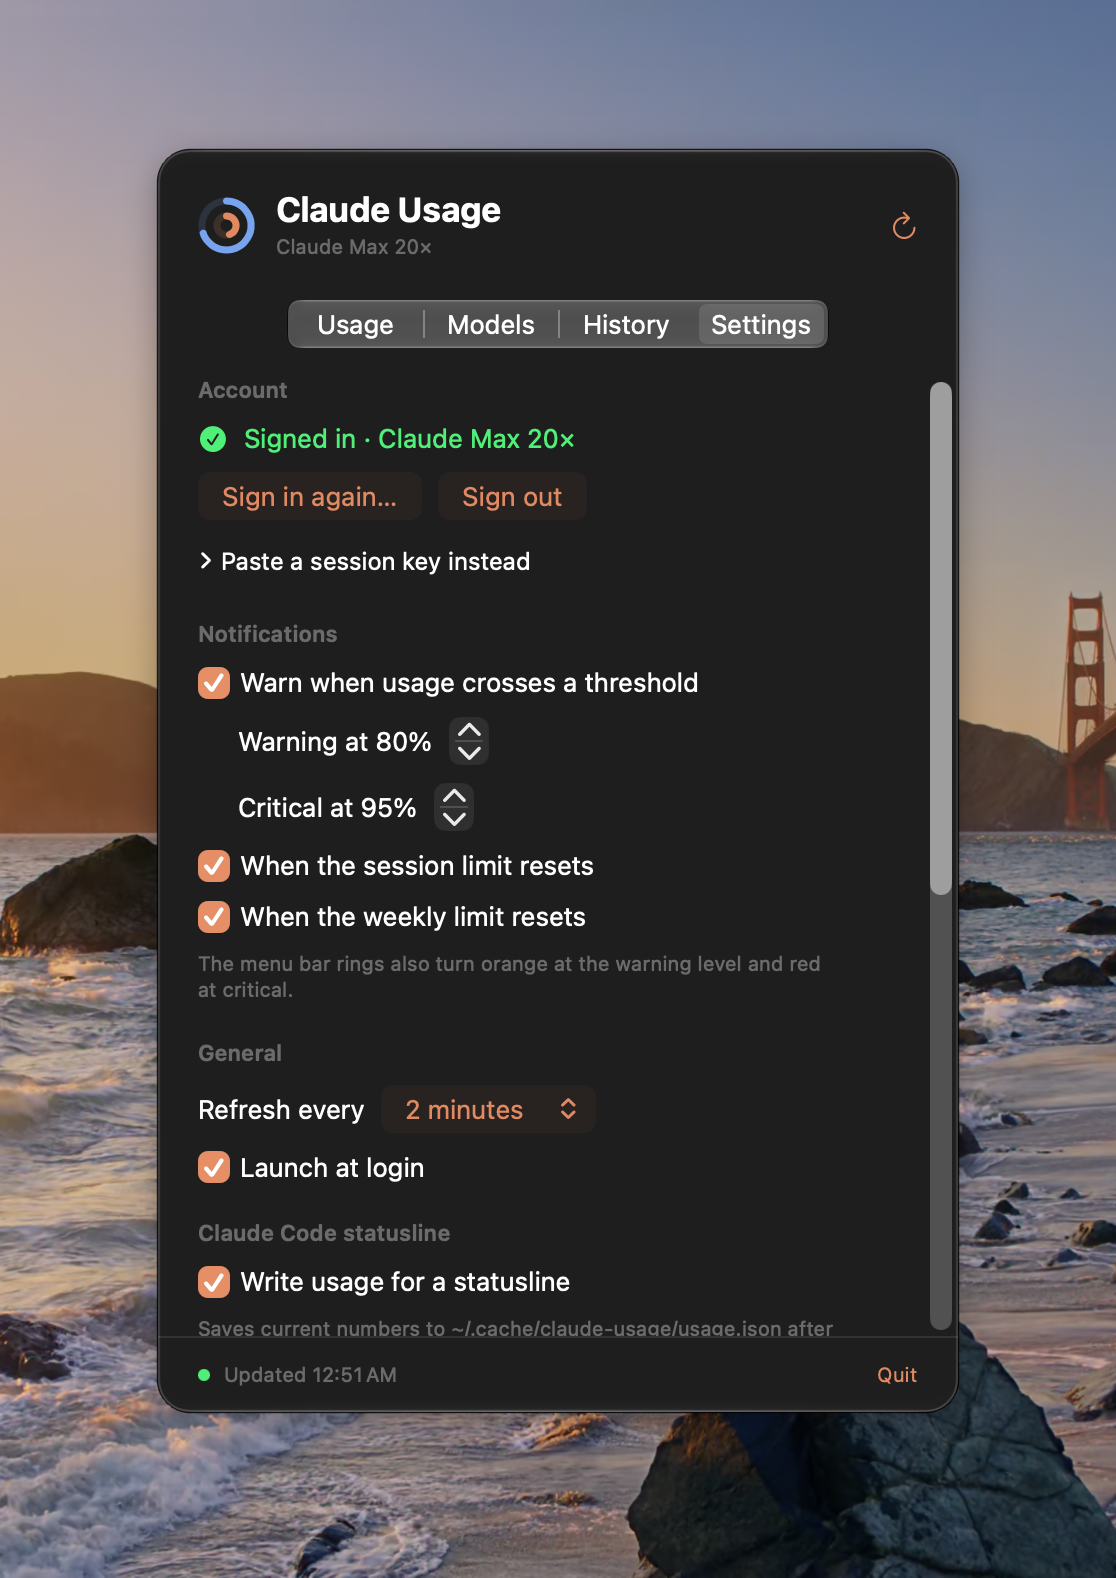The width and height of the screenshot is (1116, 1578).
Task: Increase the Critical at 95% stepper
Action: tap(454, 796)
